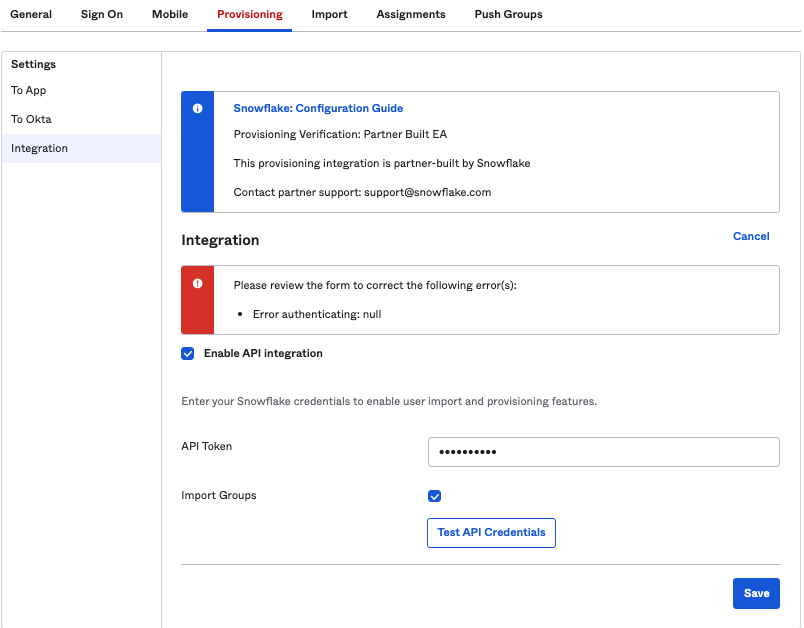Click the Save button
The image size is (804, 628).
(756, 593)
